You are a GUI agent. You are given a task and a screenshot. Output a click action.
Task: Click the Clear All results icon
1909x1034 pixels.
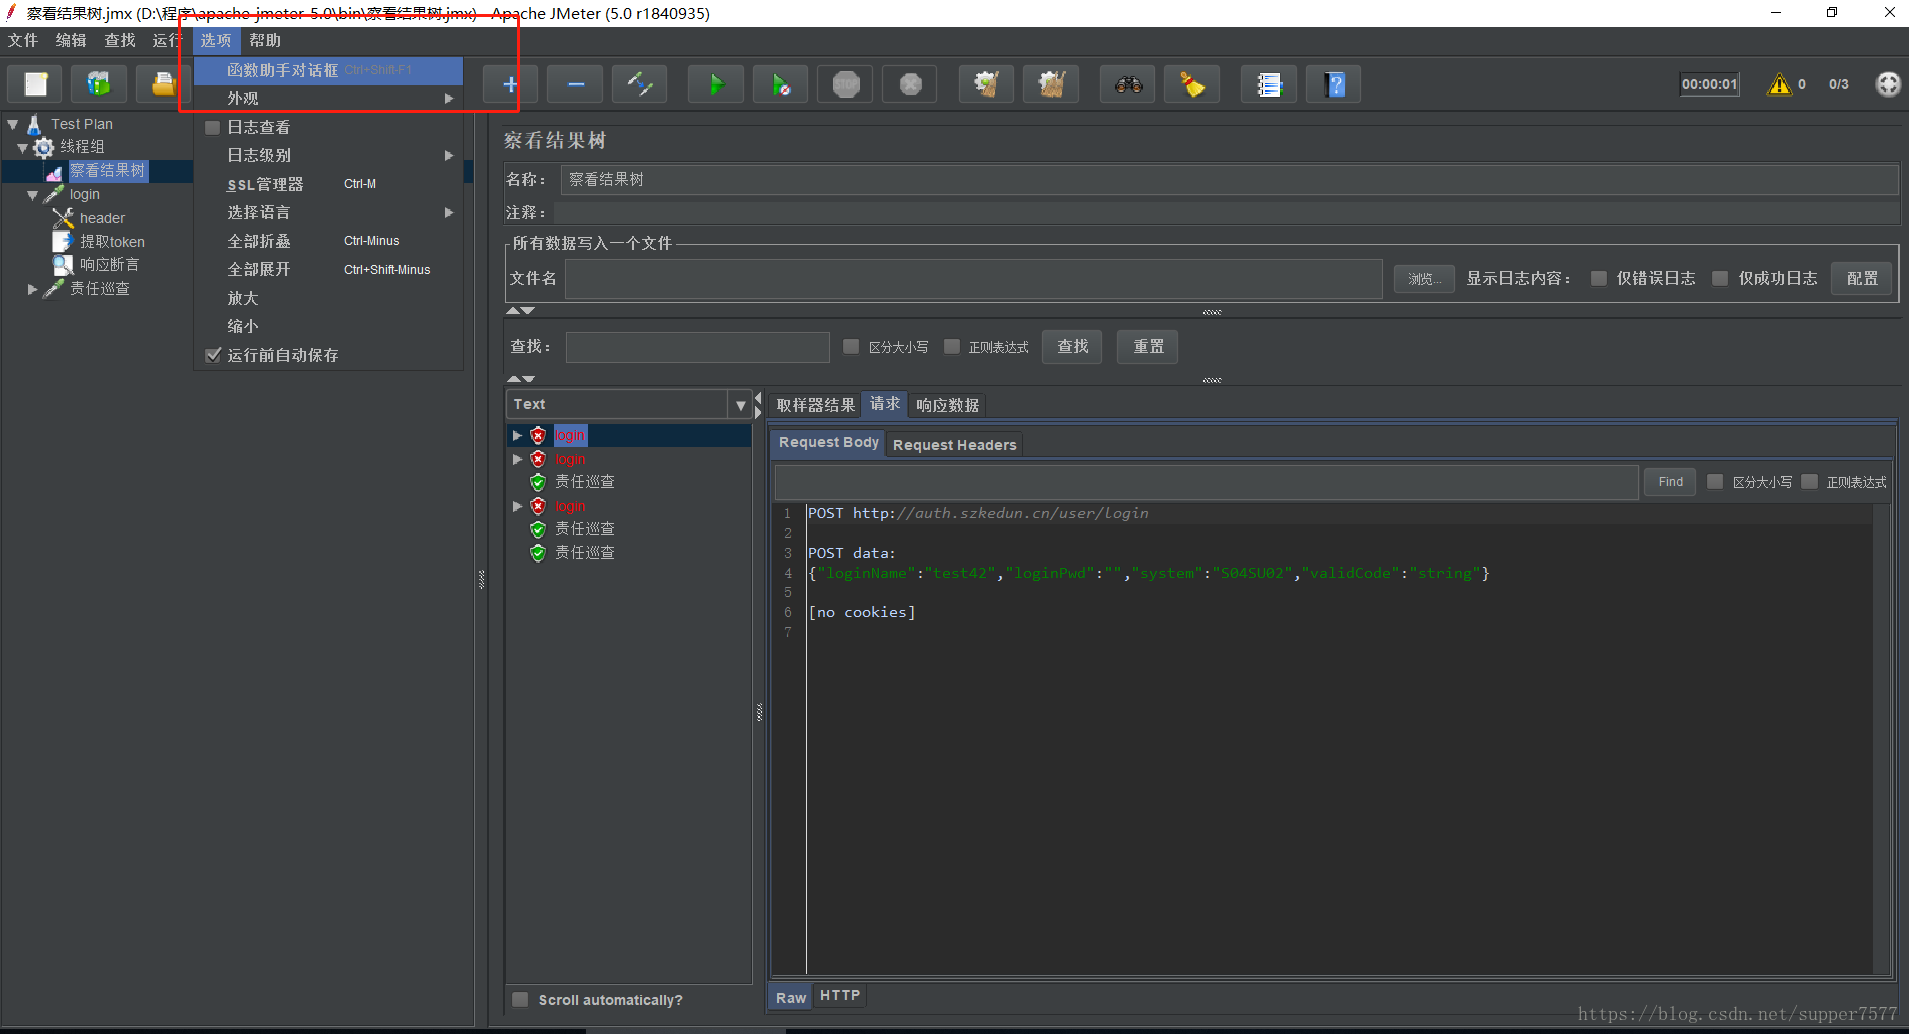click(1051, 84)
